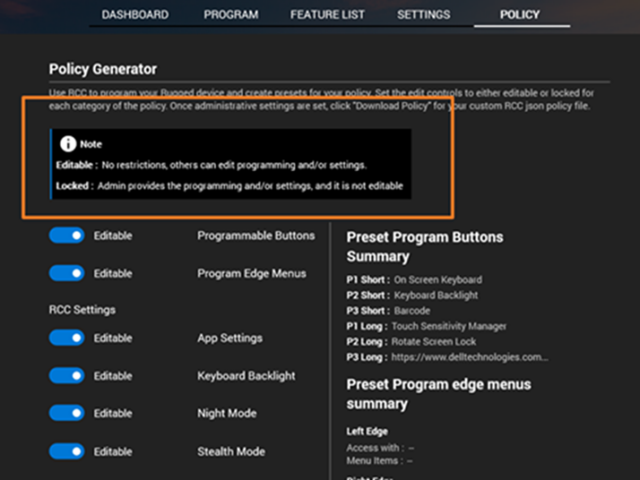
Task: Toggle the Programmable Buttons editable switch
Action: coord(66,236)
